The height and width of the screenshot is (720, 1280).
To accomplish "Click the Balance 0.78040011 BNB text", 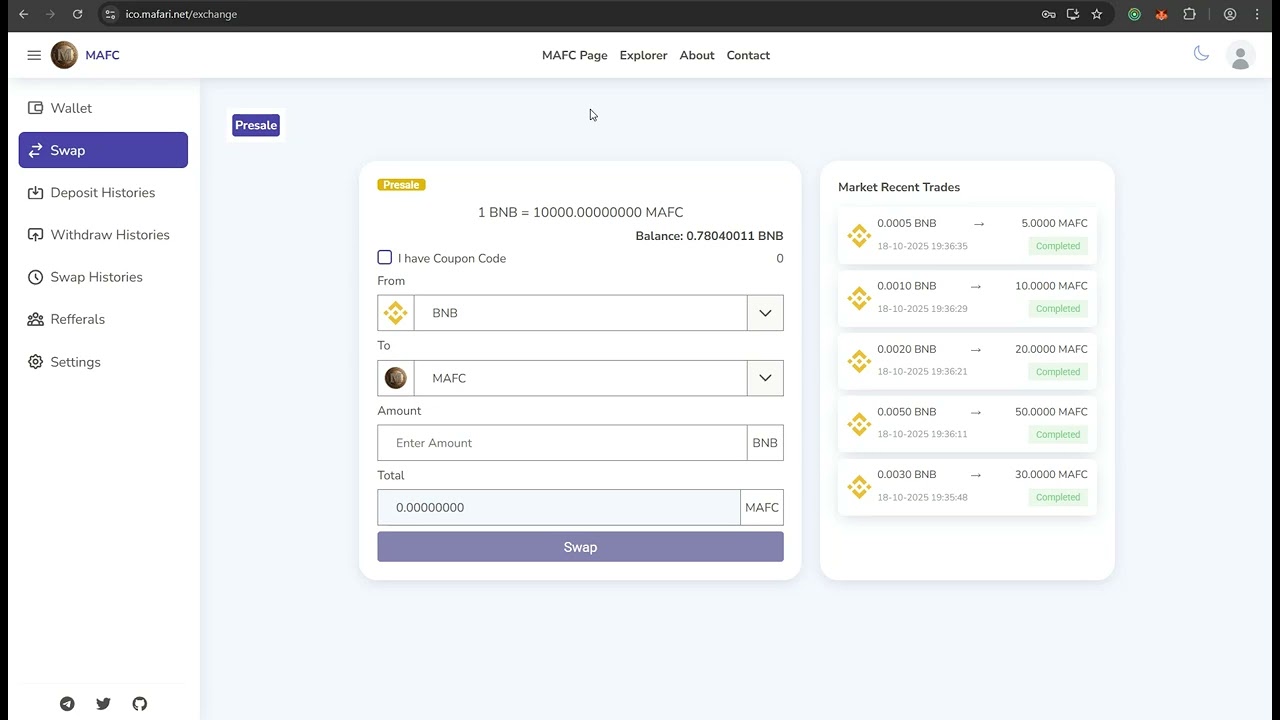I will point(709,236).
